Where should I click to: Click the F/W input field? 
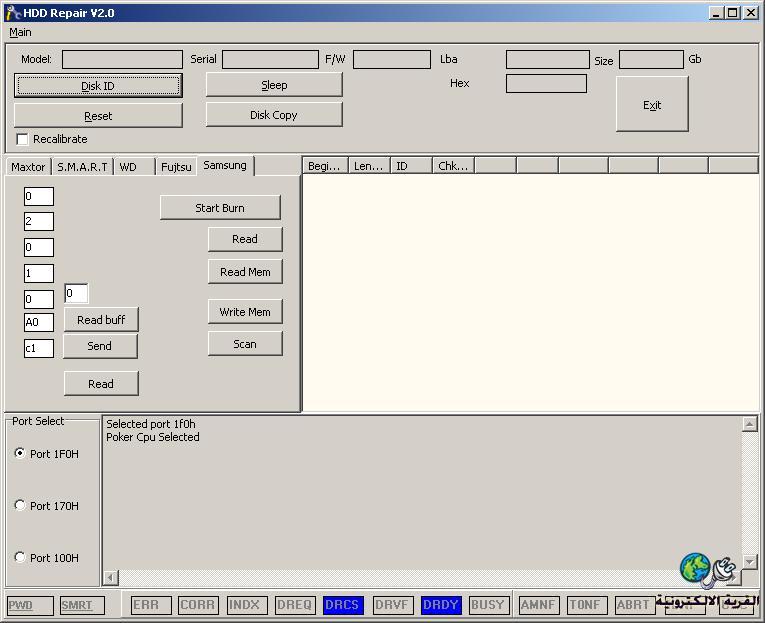[x=392, y=60]
